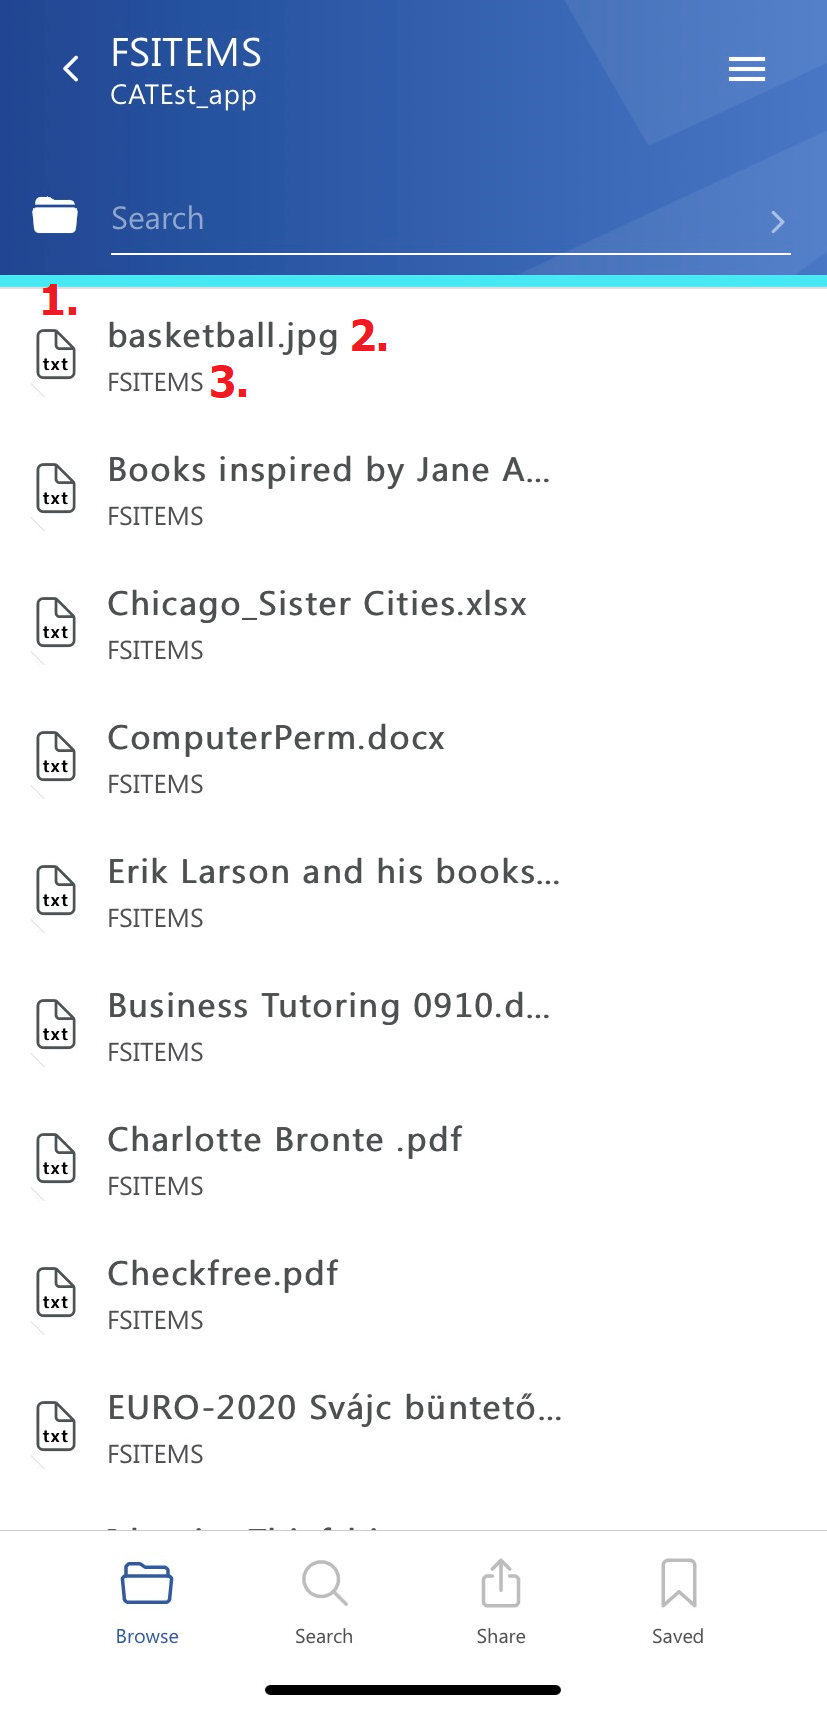Viewport: 827px width, 1711px height.
Task: Tap the back arrow beside FSITEMS
Action: click(71, 69)
